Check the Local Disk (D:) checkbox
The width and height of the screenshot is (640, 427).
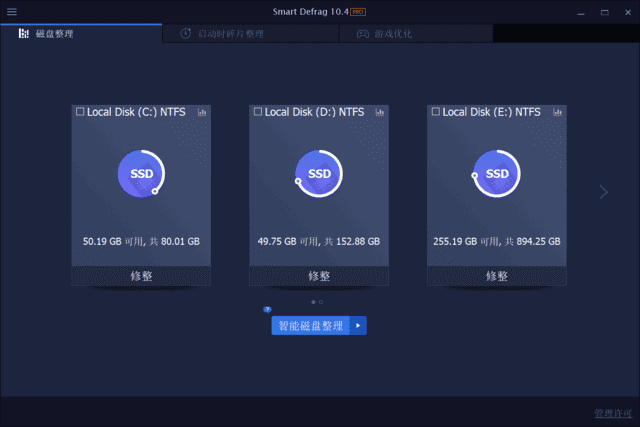(x=258, y=112)
